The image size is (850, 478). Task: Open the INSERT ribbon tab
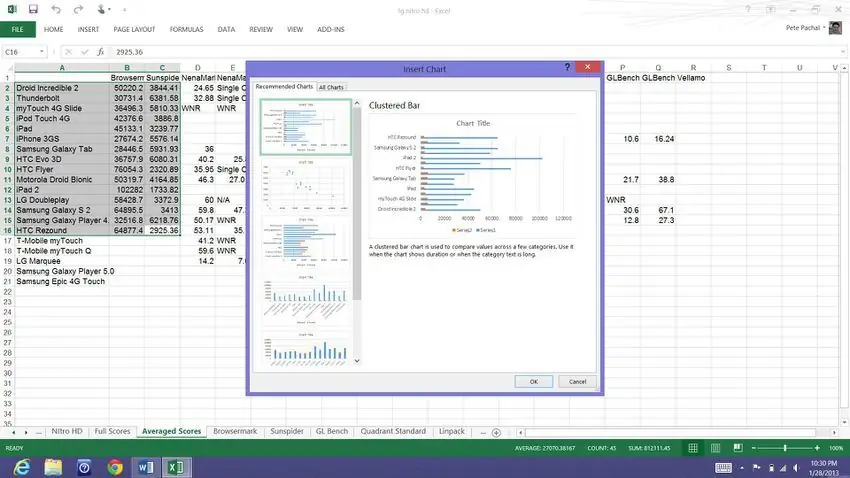(x=88, y=29)
